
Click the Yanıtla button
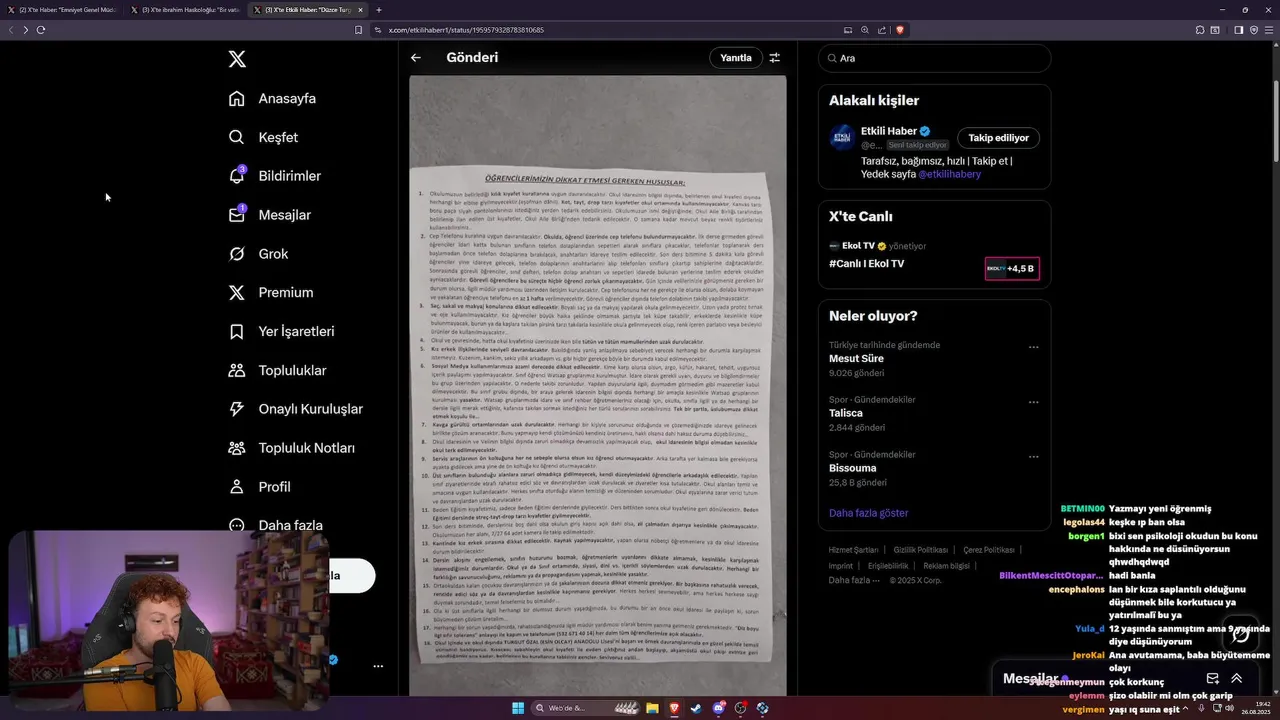pyautogui.click(x=736, y=58)
